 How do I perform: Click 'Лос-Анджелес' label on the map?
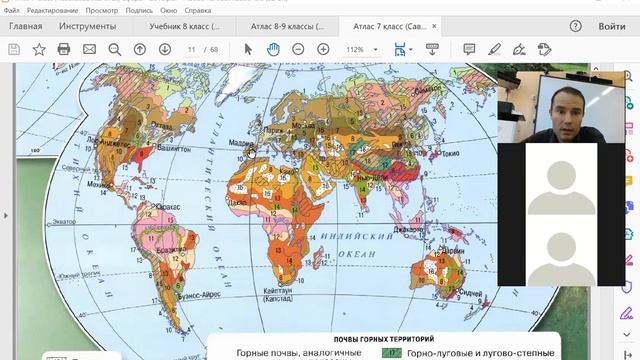(109, 142)
